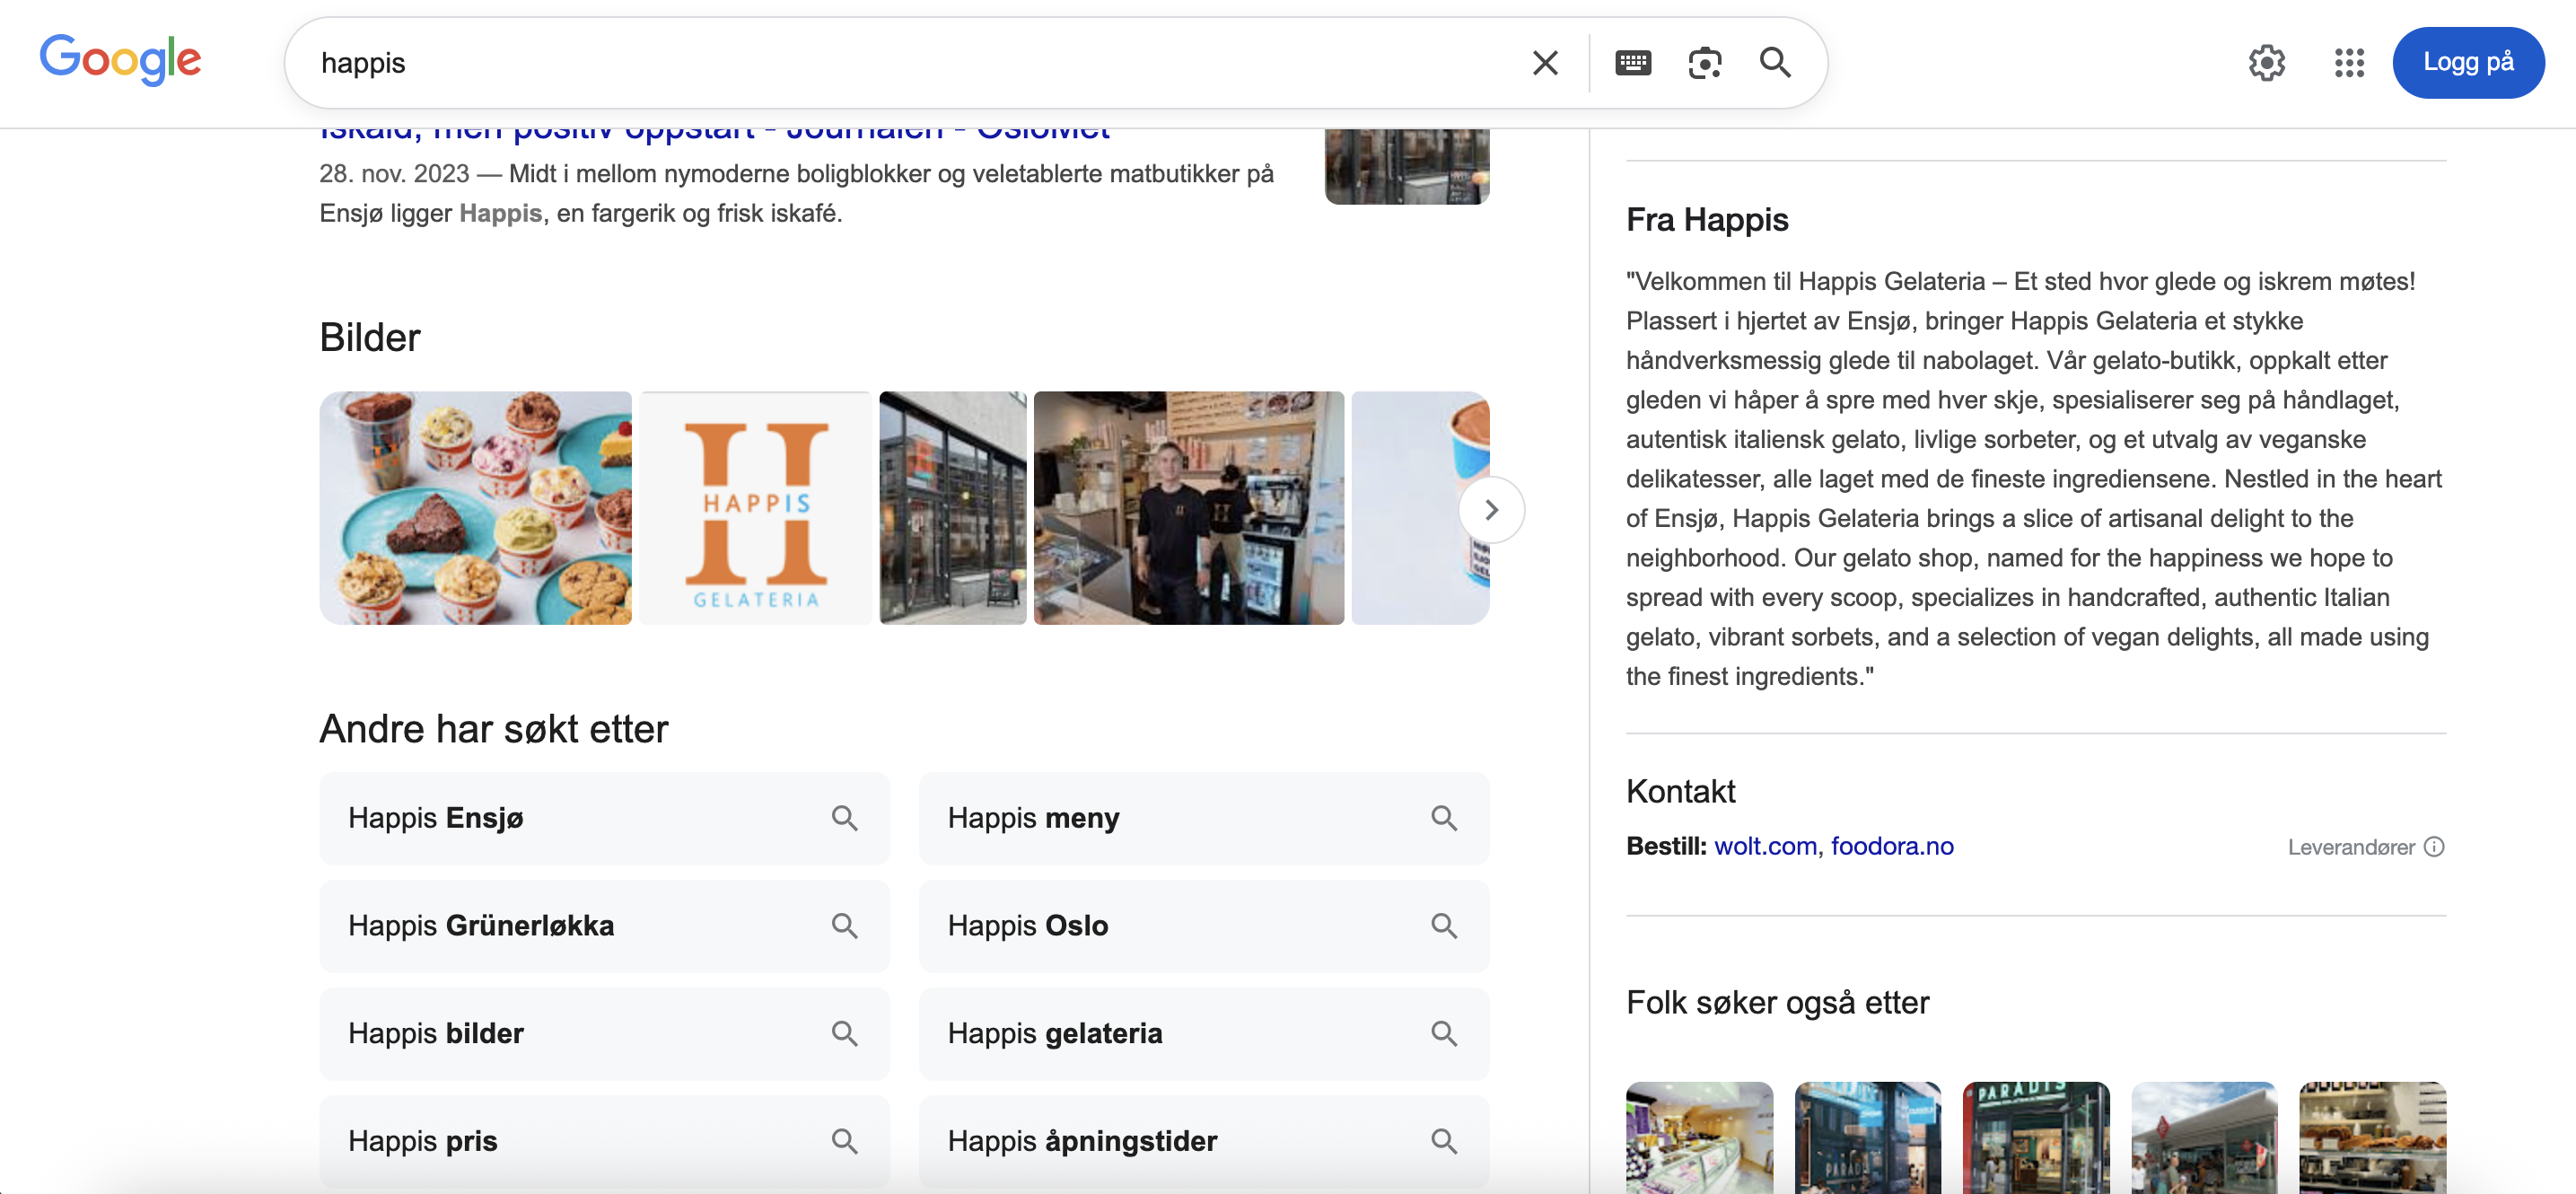
Task: Open the Happis Gelateria logo image
Action: pos(755,507)
